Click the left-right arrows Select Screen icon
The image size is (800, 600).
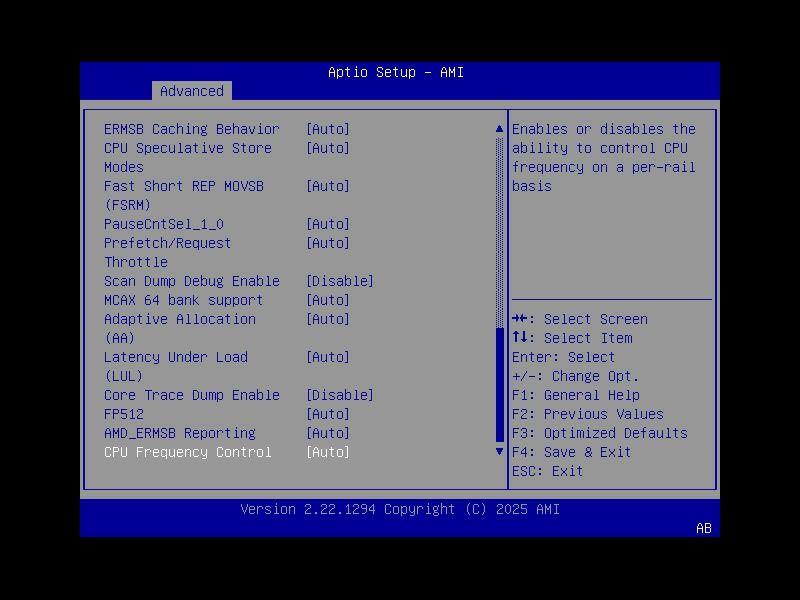[520, 319]
